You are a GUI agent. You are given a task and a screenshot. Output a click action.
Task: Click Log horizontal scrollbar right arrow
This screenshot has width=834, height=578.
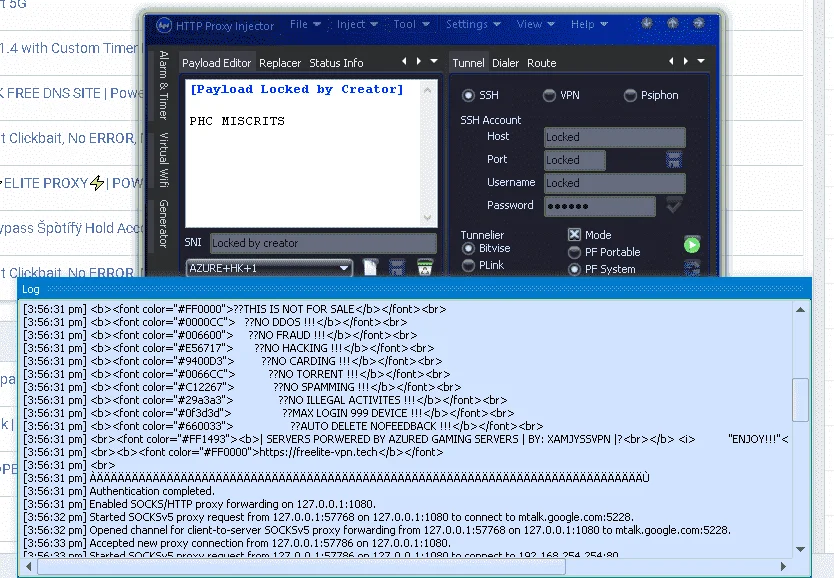(783, 566)
